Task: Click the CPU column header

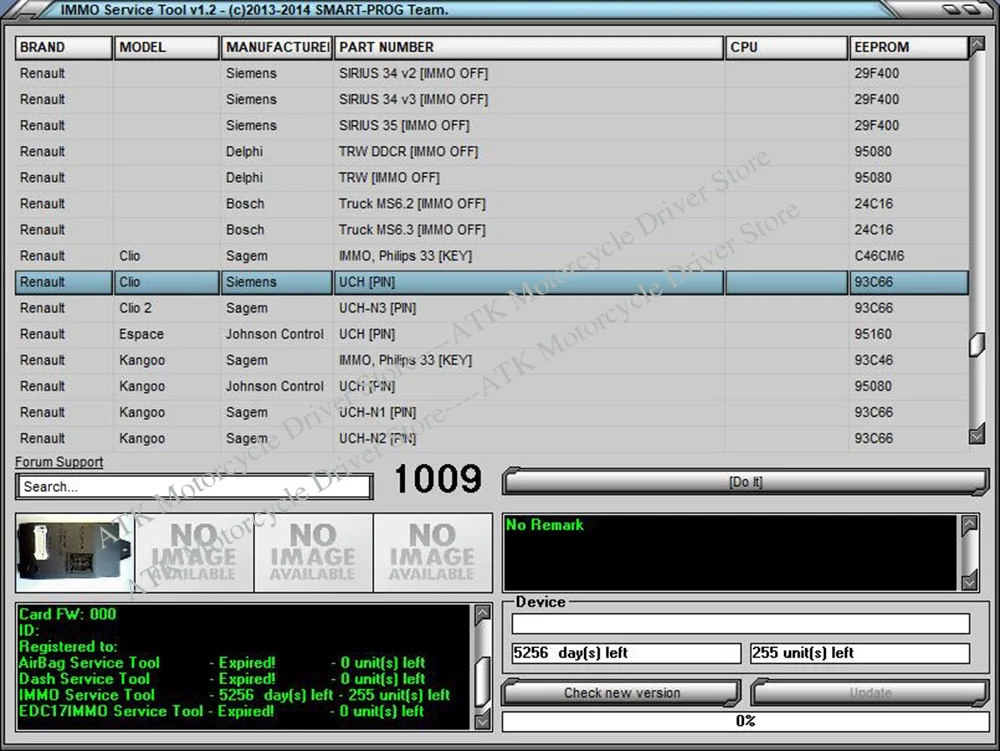Action: click(x=786, y=48)
